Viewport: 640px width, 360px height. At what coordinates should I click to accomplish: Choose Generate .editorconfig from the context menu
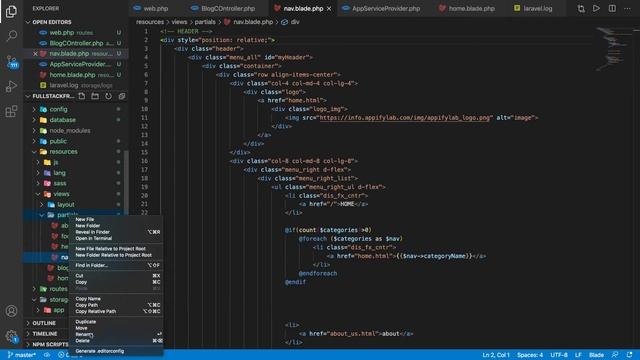click(100, 351)
